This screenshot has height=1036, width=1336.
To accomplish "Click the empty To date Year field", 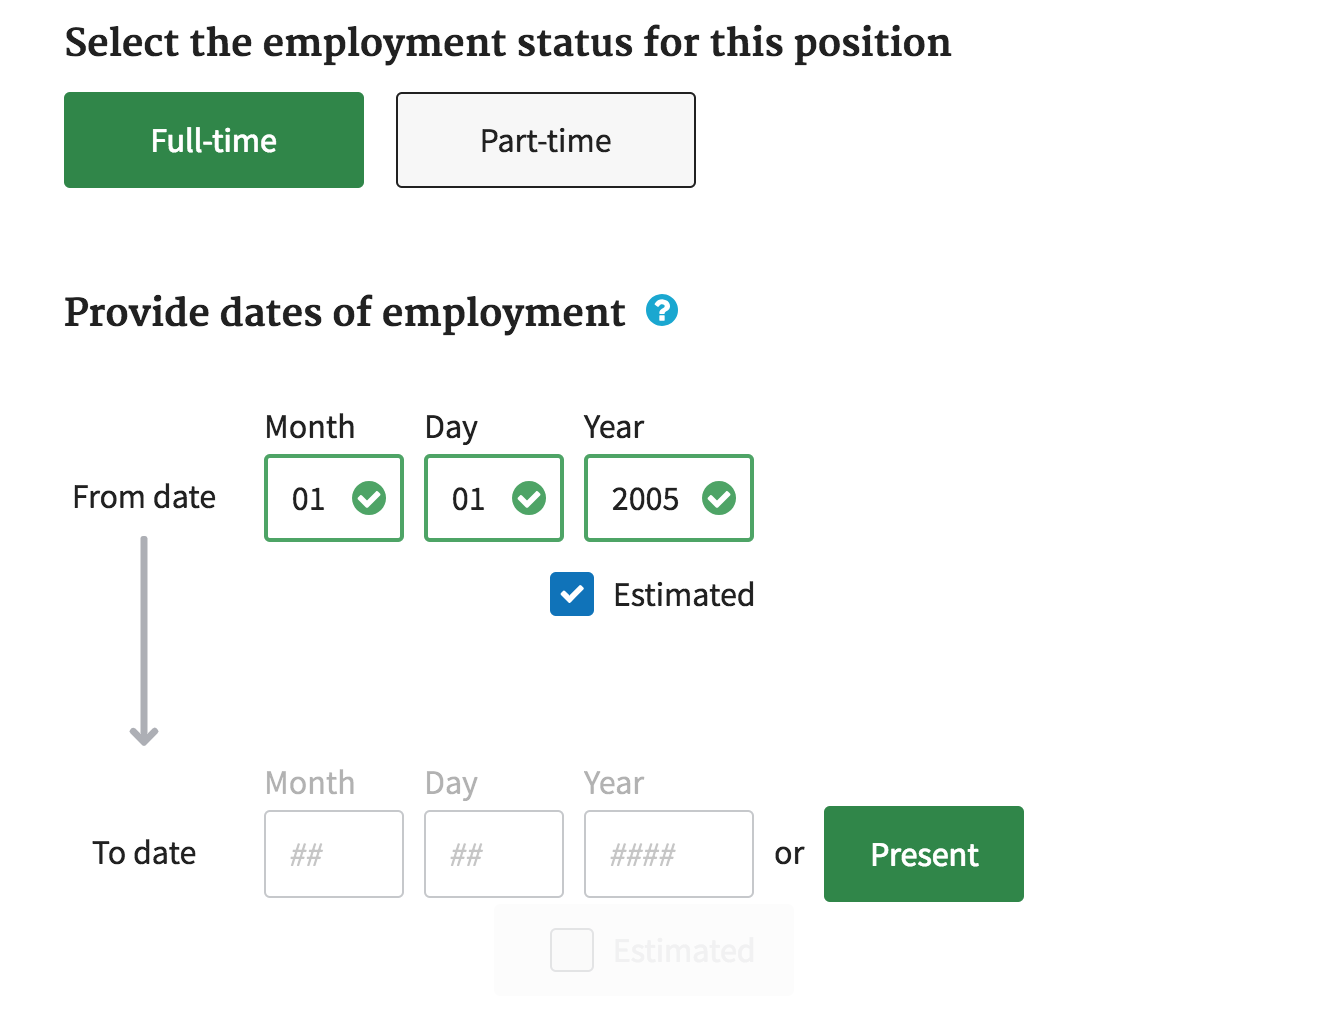I will tap(668, 854).
